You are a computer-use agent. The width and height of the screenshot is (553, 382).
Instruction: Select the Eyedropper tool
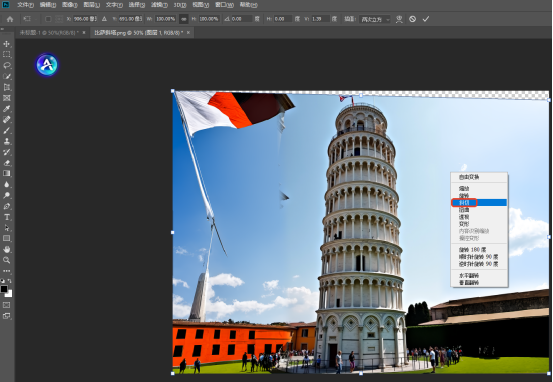point(6,109)
